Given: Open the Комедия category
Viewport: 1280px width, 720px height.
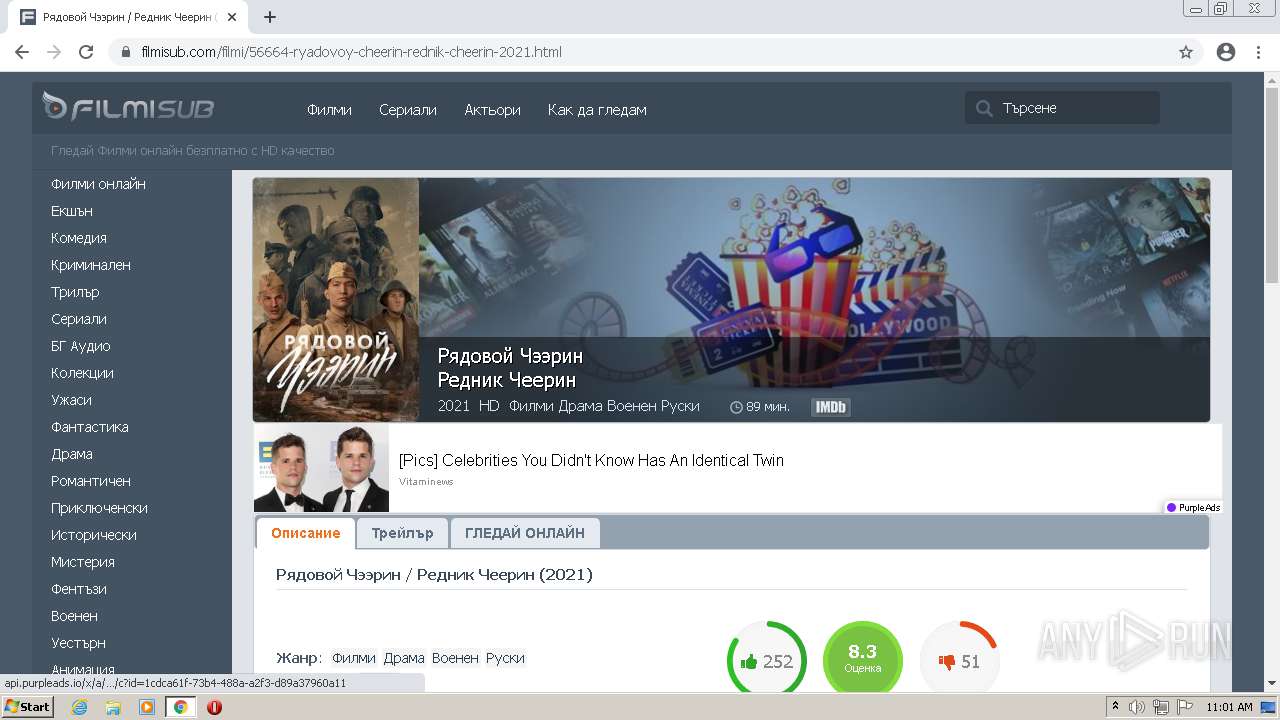Looking at the screenshot, I should (79, 238).
